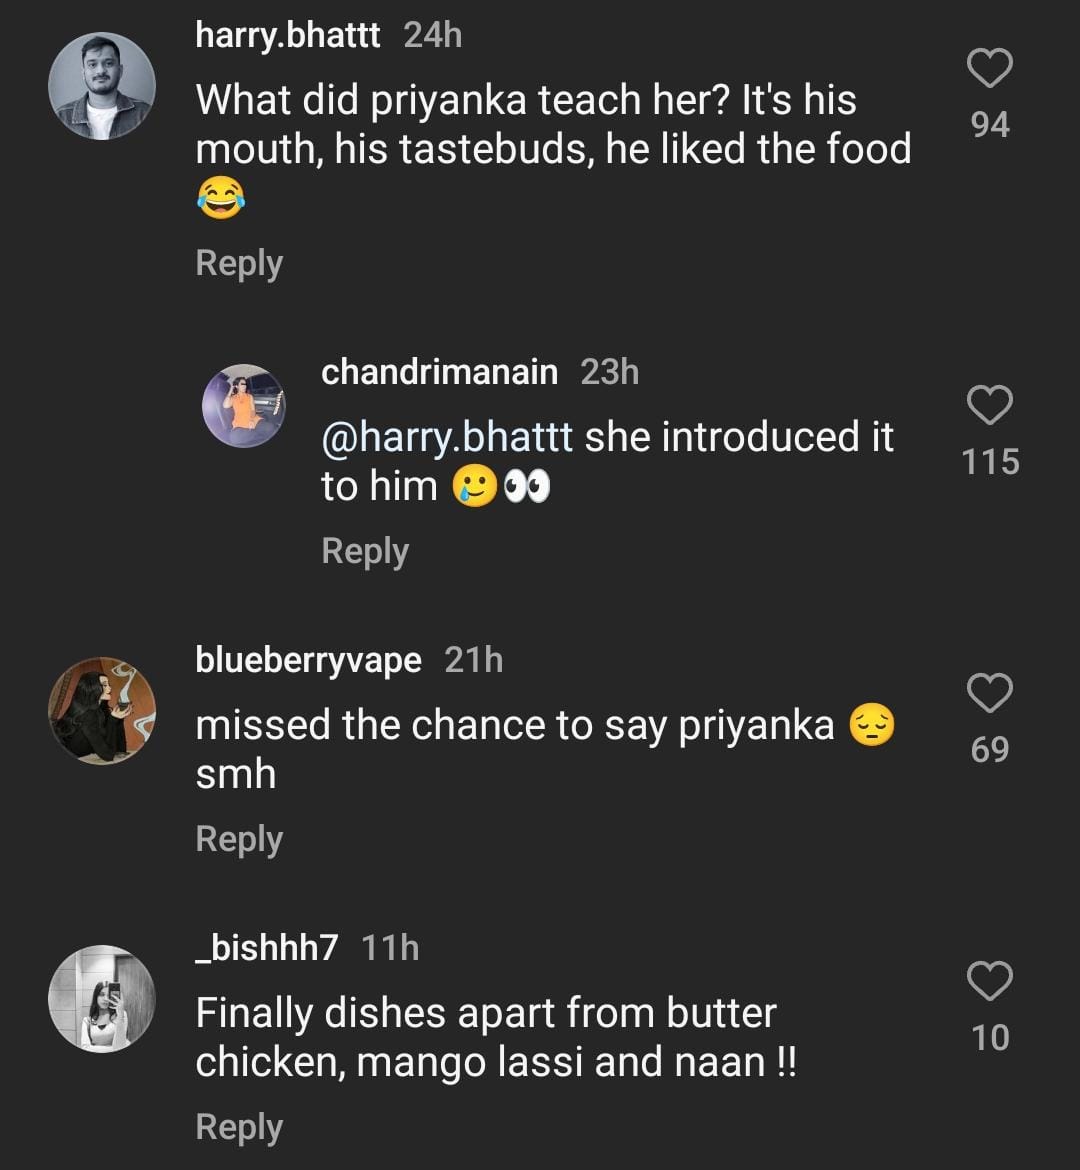
Task: View the 94 likes count on harry.bhattt's comment
Action: (990, 125)
